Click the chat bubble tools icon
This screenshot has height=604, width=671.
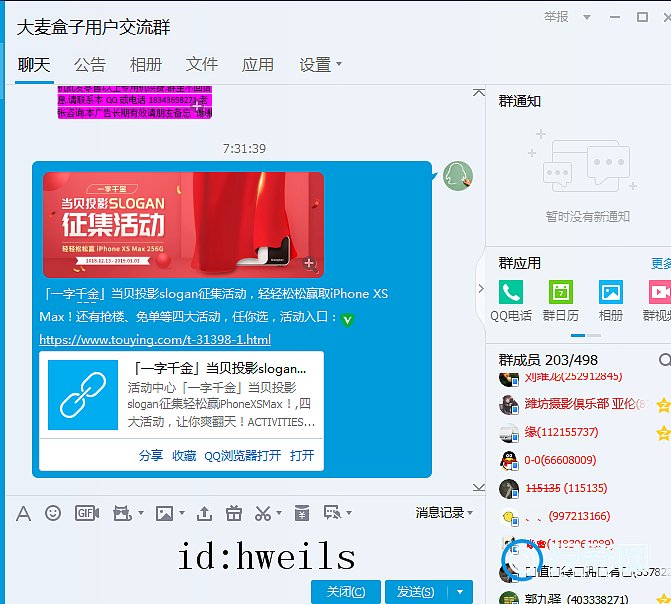point(333,512)
